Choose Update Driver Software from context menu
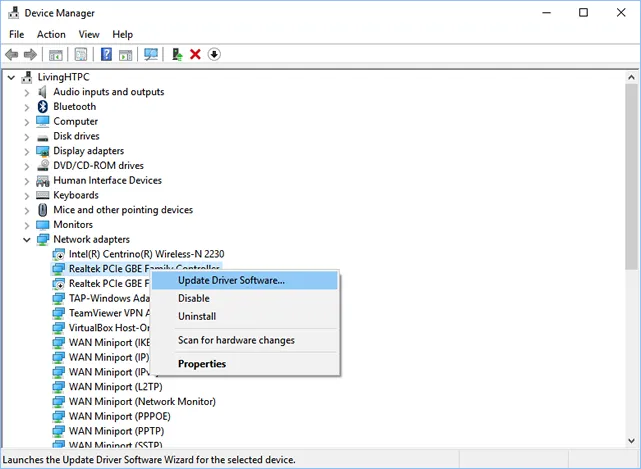The image size is (641, 469). point(245,281)
